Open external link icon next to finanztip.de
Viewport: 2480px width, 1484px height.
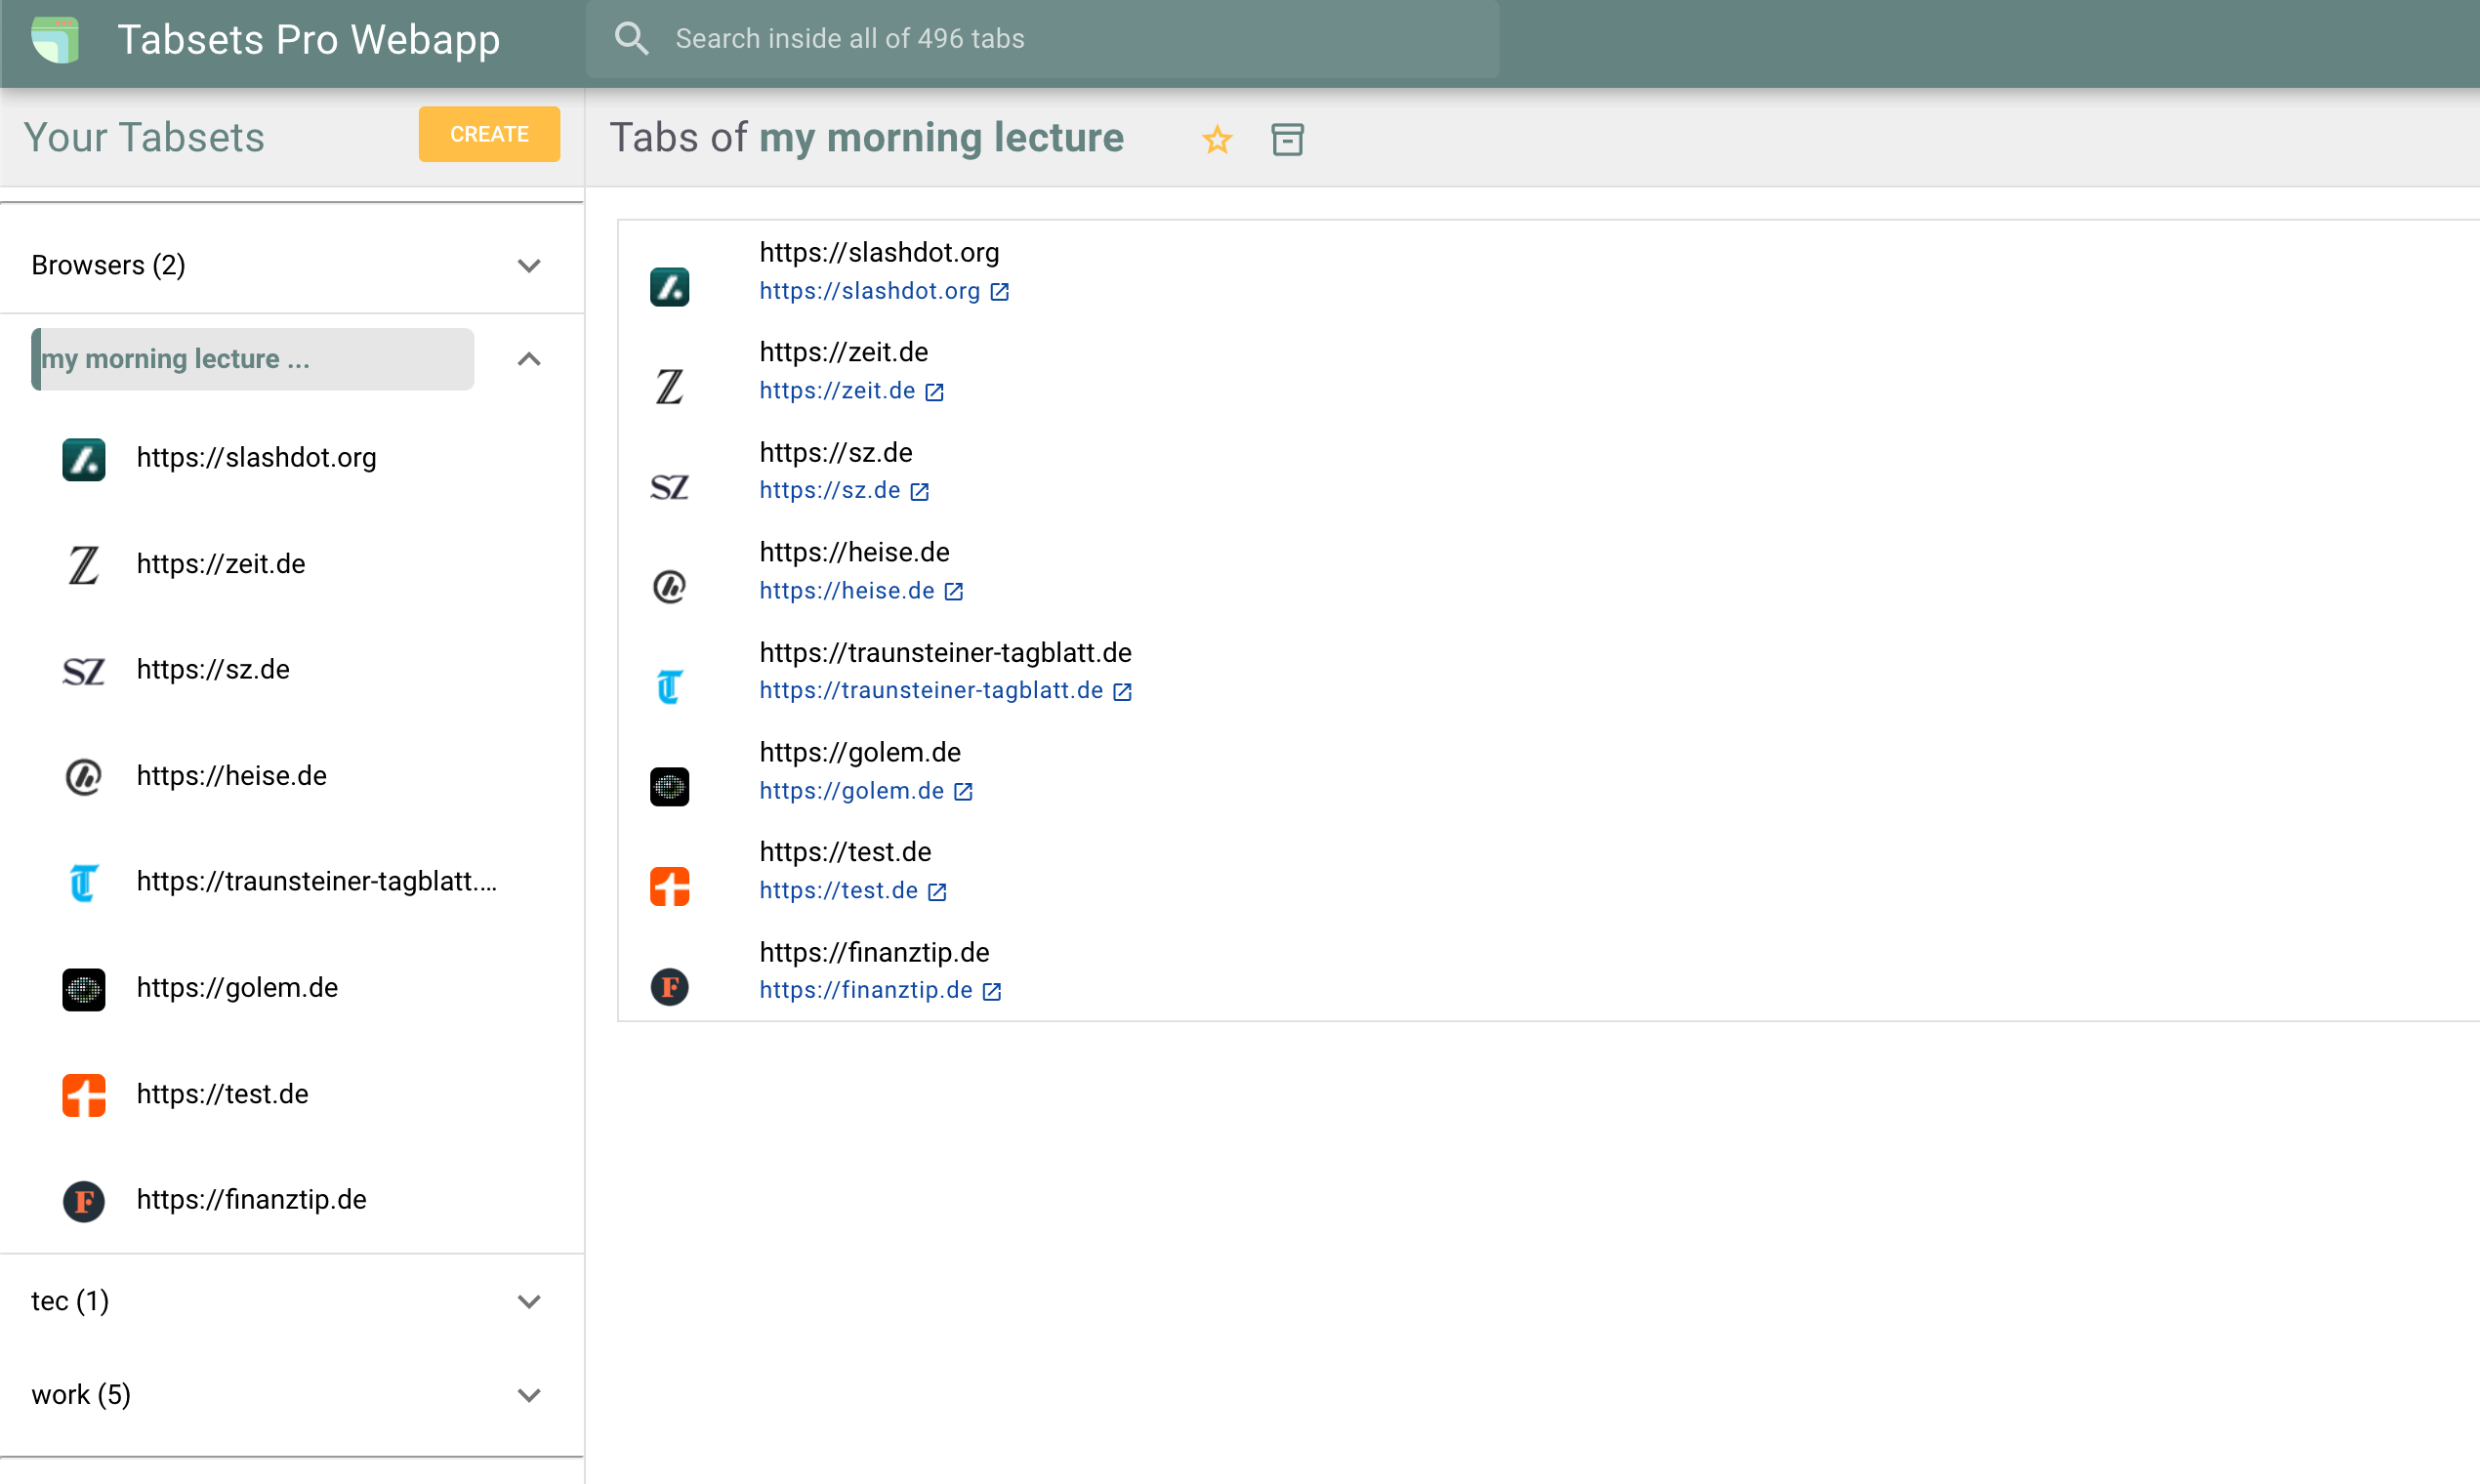[992, 991]
